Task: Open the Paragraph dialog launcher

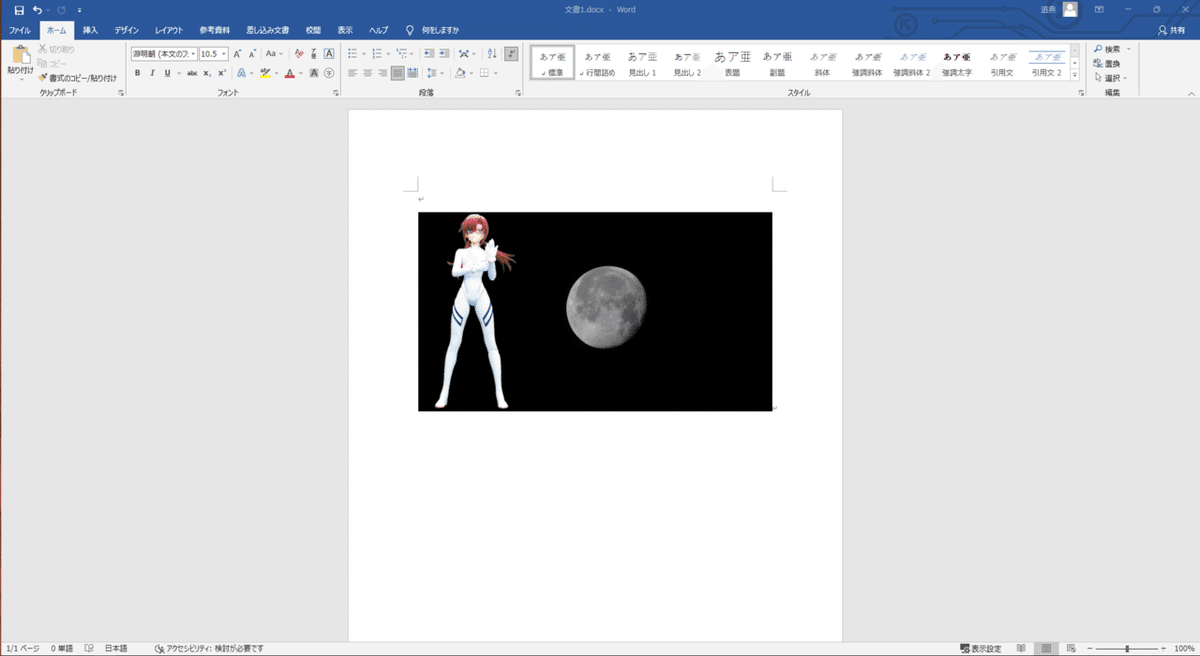Action: pyautogui.click(x=518, y=92)
